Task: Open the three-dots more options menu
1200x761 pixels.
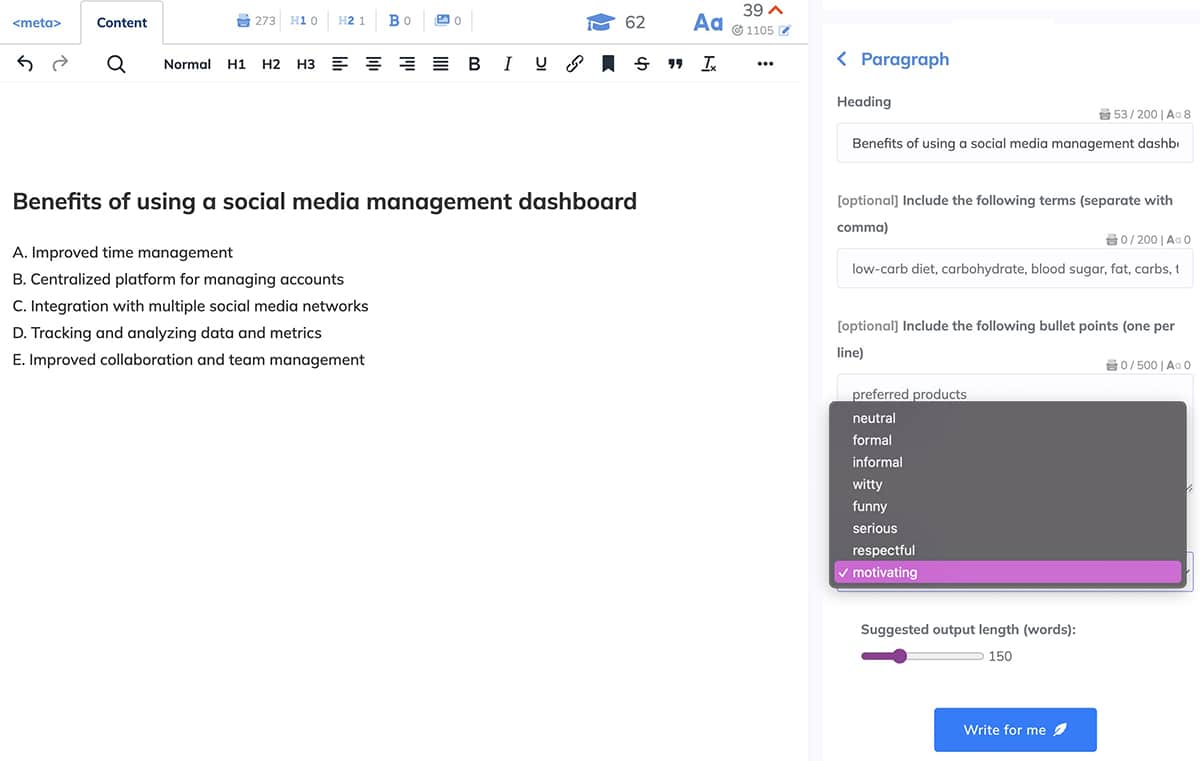Action: 765,64
